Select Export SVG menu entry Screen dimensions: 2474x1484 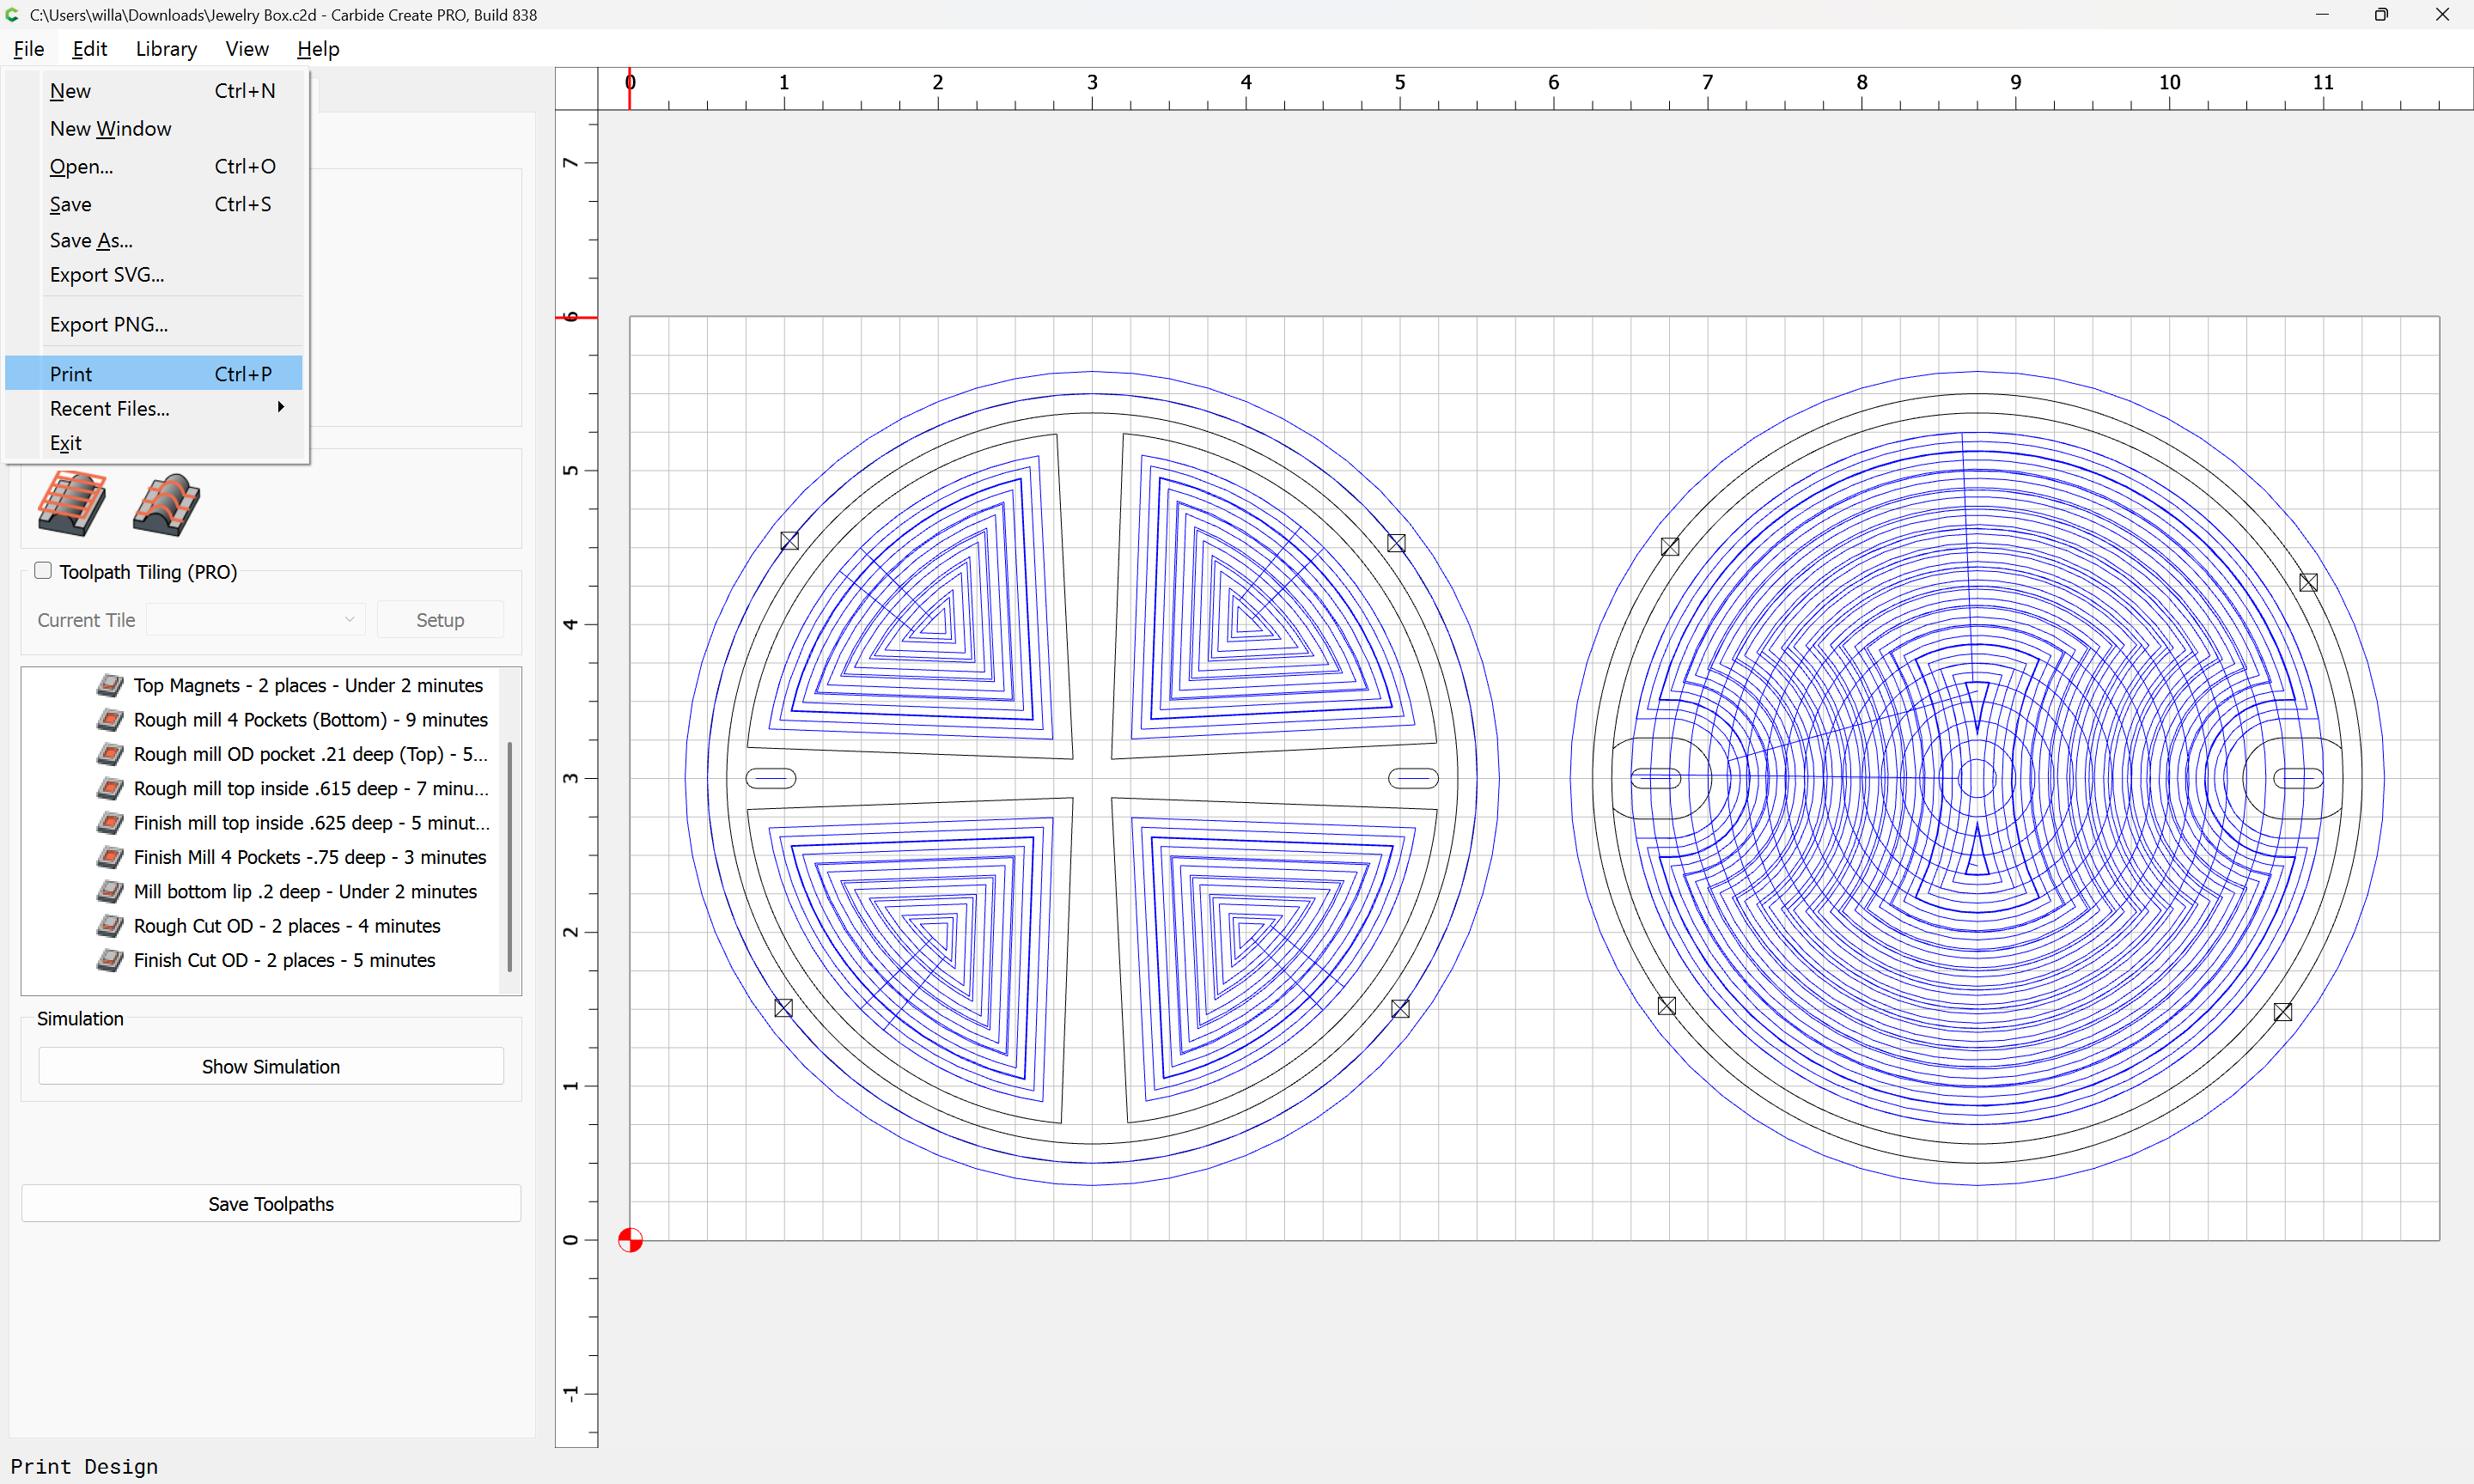coord(107,275)
